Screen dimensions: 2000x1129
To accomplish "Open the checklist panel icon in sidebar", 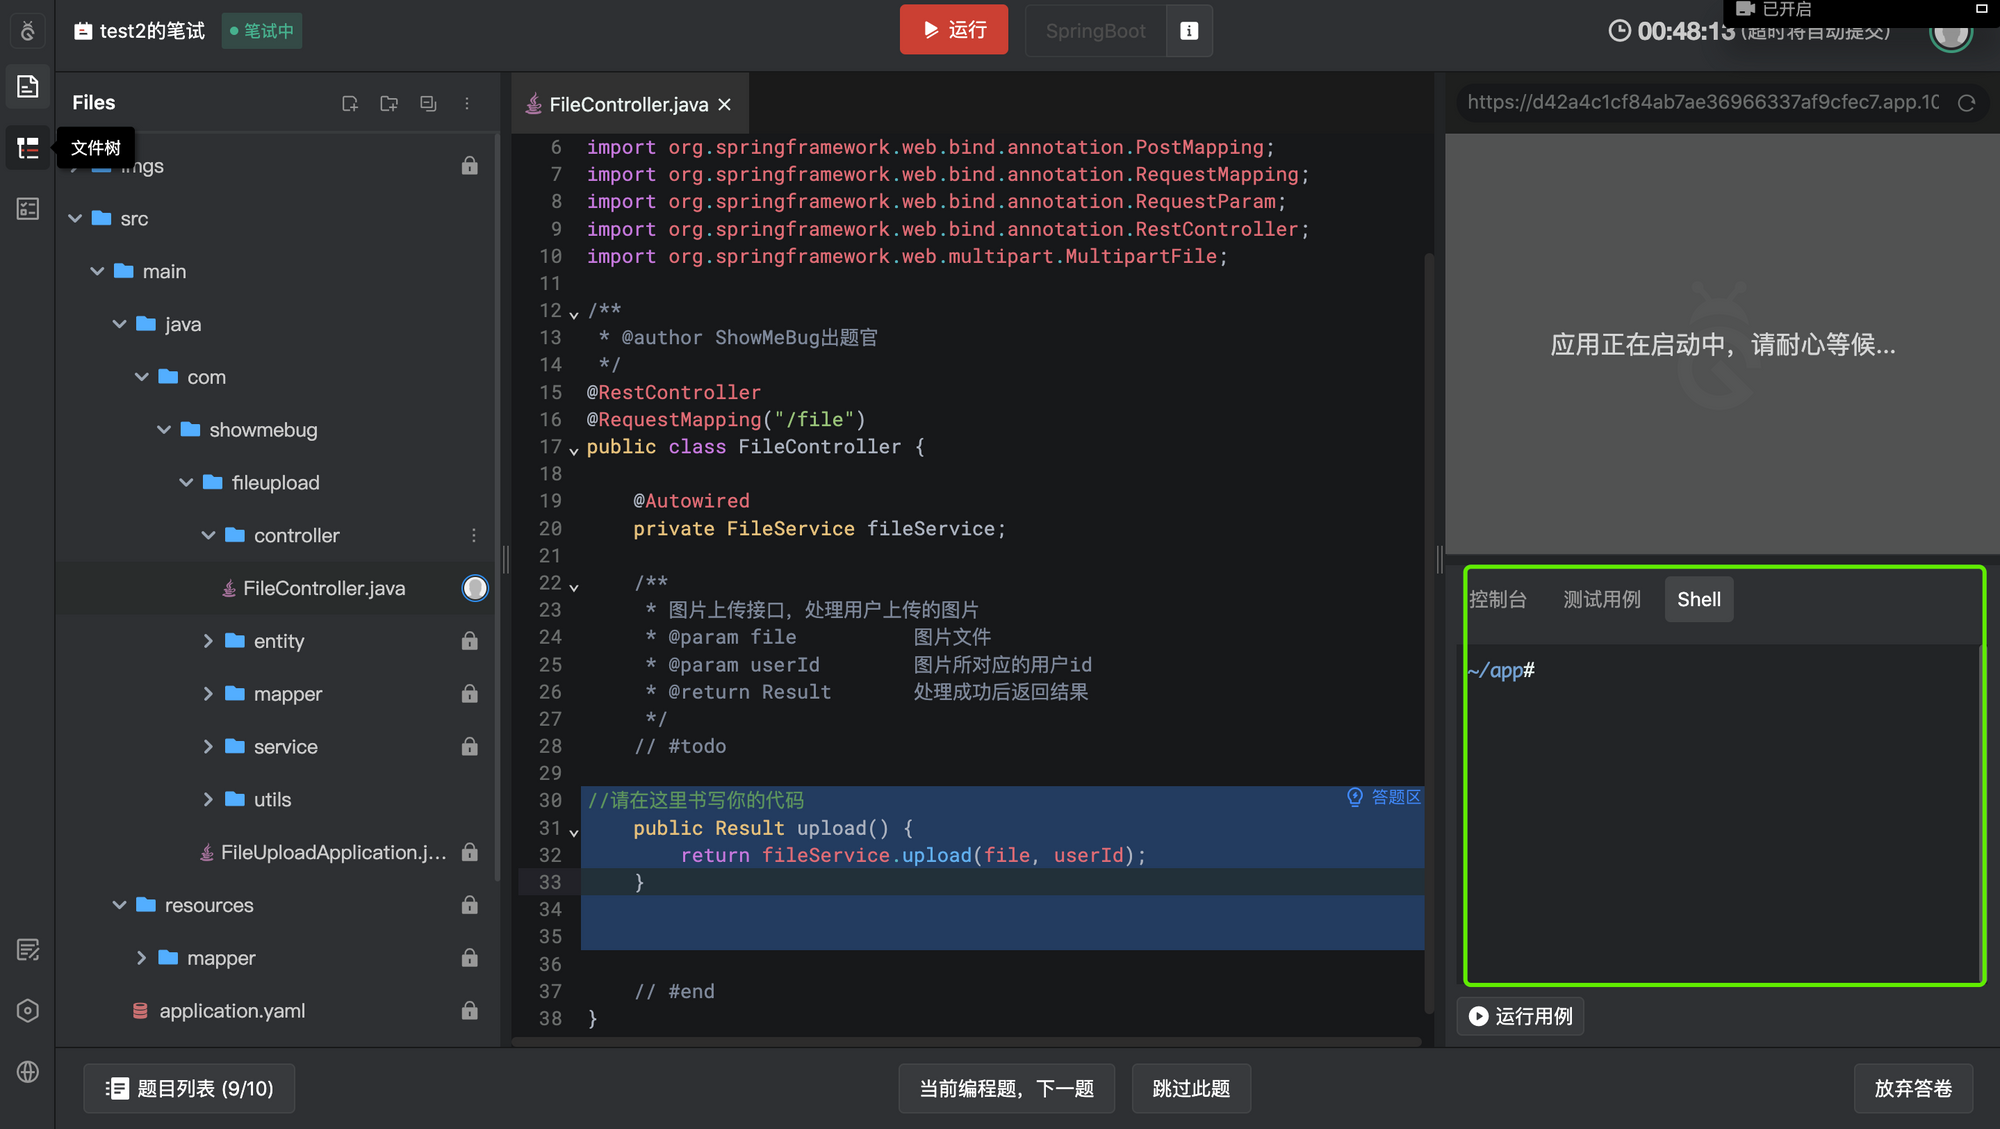I will tap(28, 209).
